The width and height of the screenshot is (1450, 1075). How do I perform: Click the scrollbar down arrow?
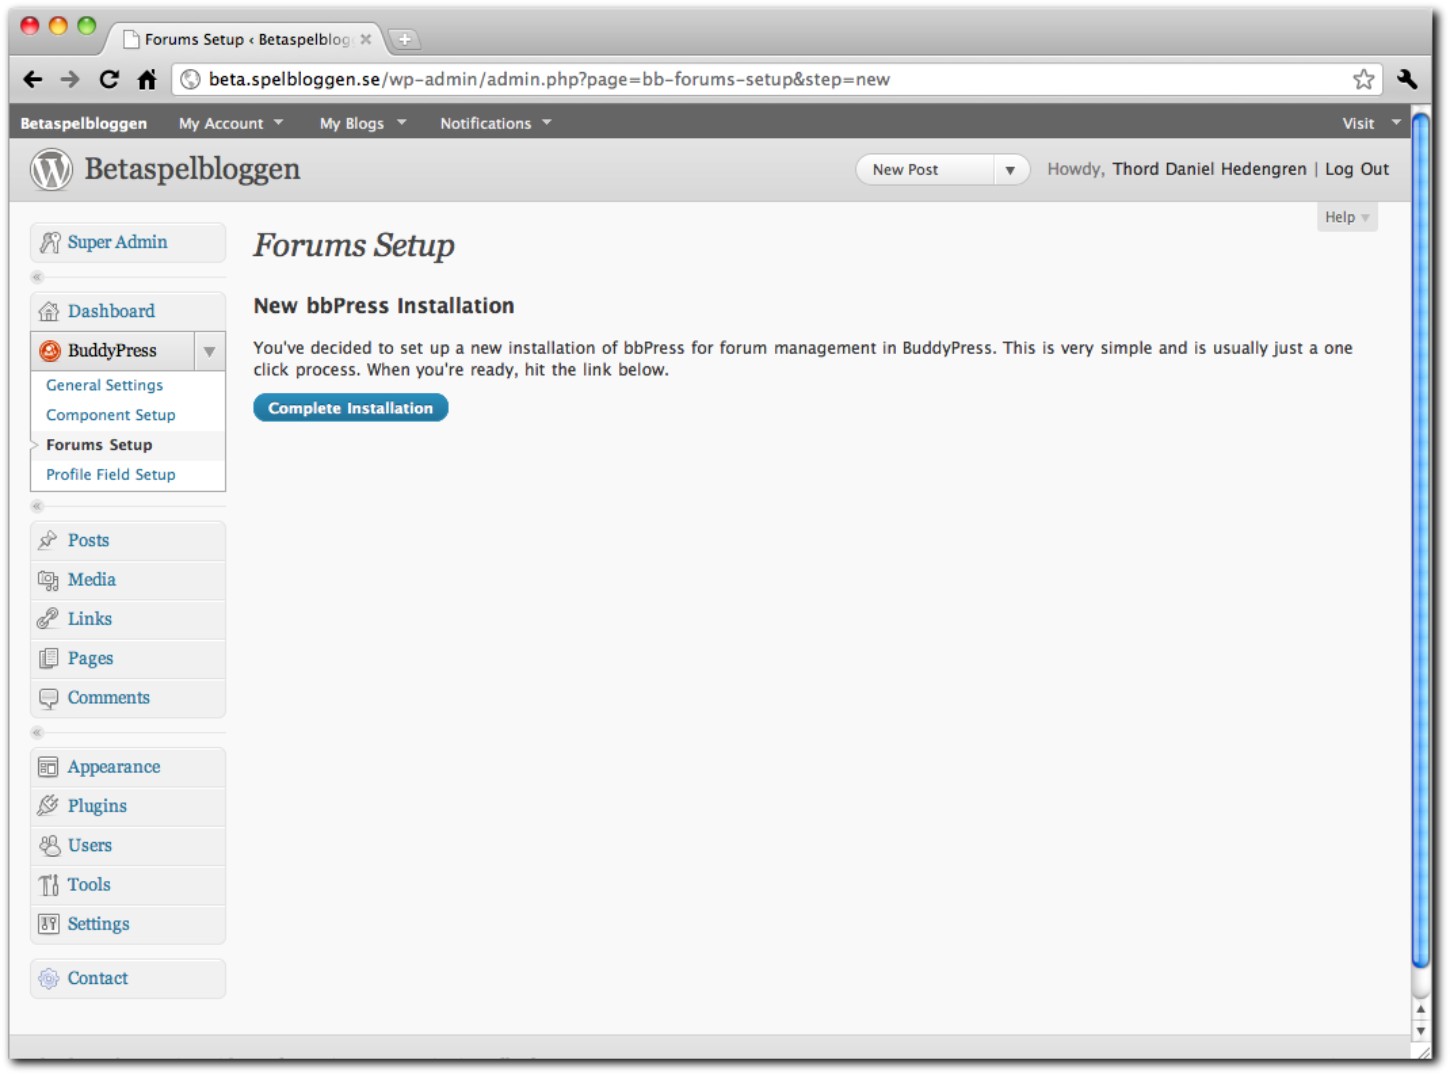pyautogui.click(x=1421, y=1031)
